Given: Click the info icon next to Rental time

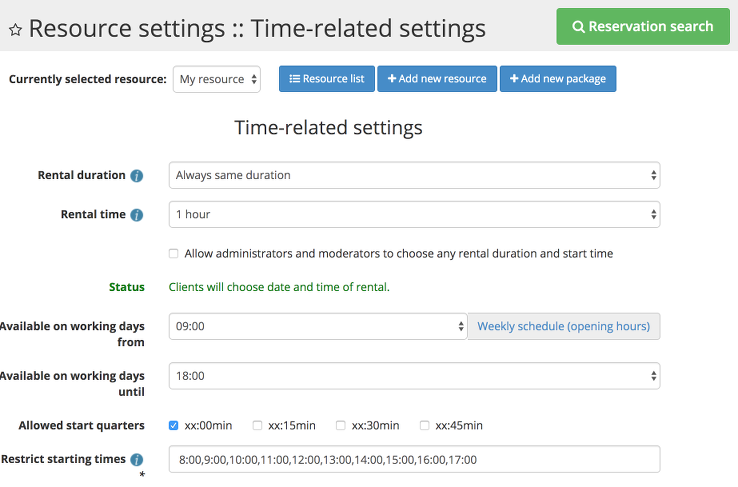Looking at the screenshot, I should [x=137, y=215].
